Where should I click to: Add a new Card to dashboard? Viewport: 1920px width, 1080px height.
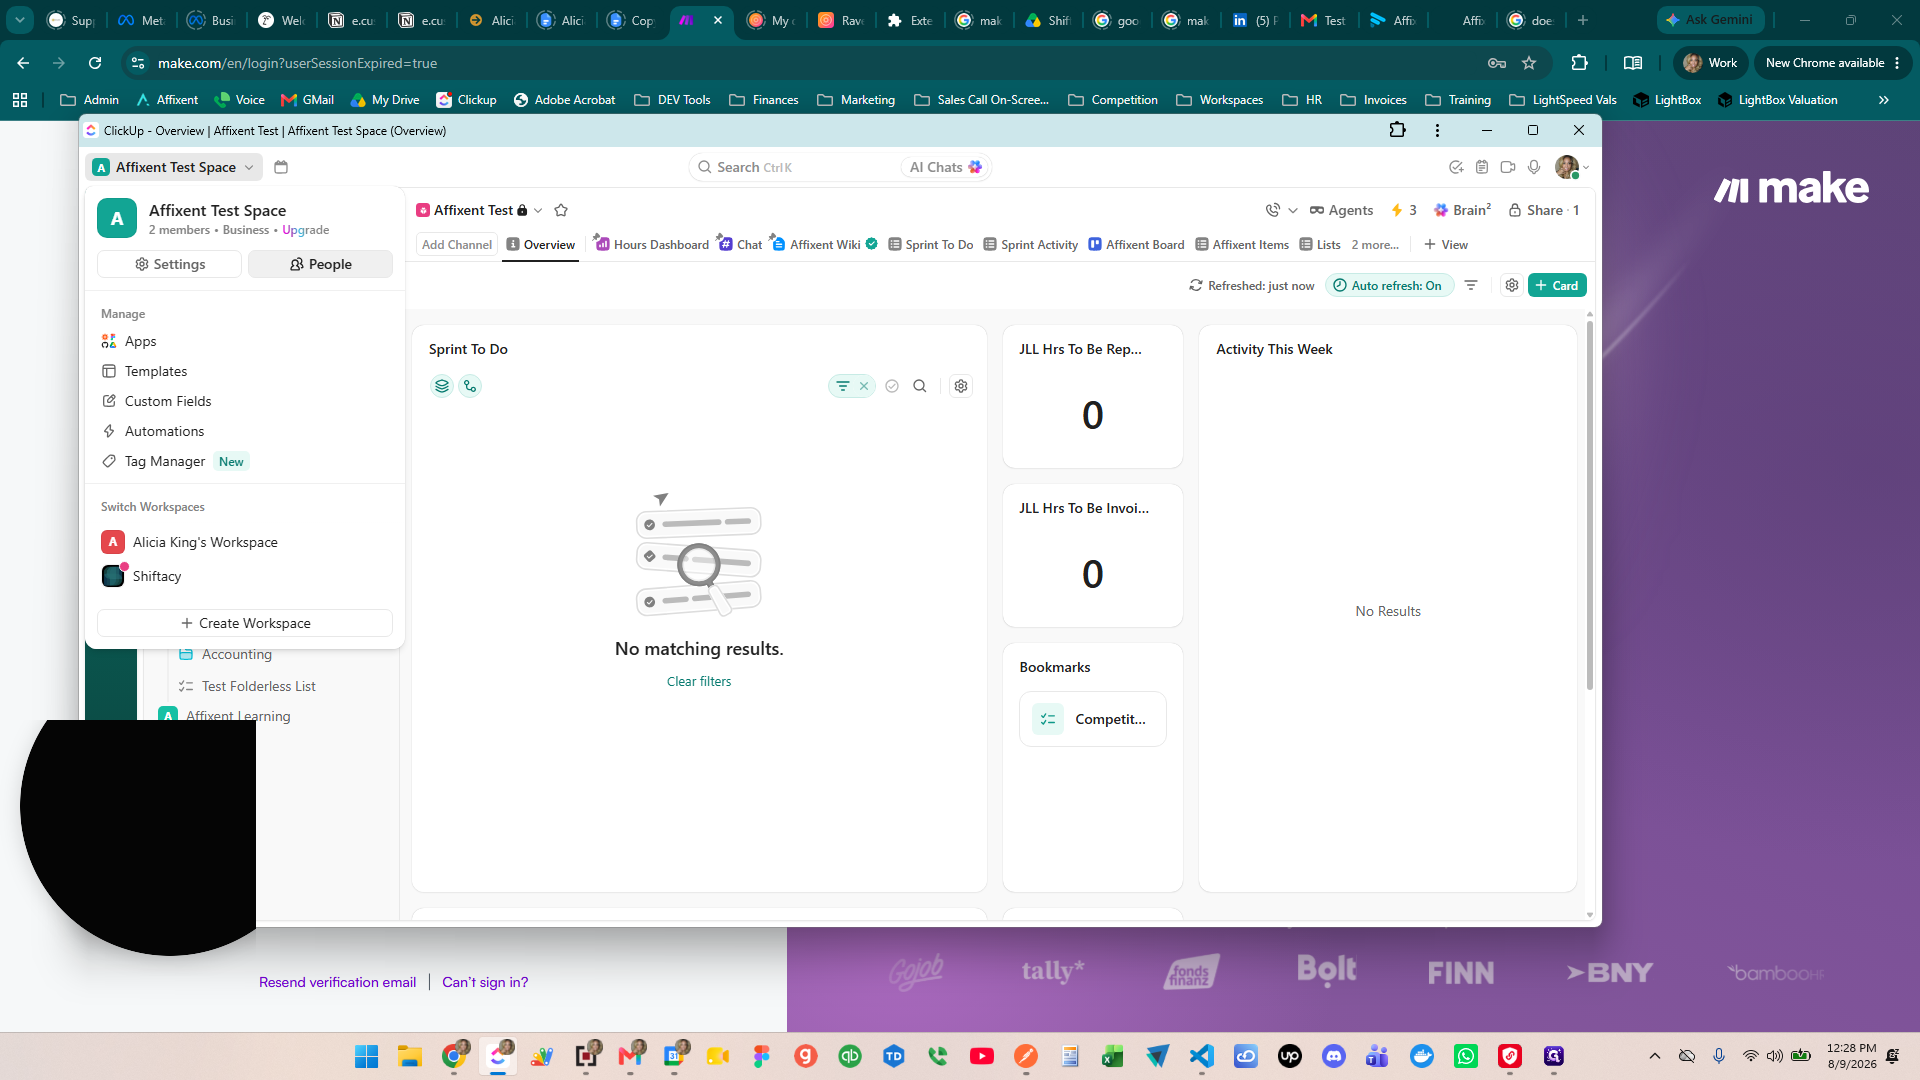coord(1557,285)
